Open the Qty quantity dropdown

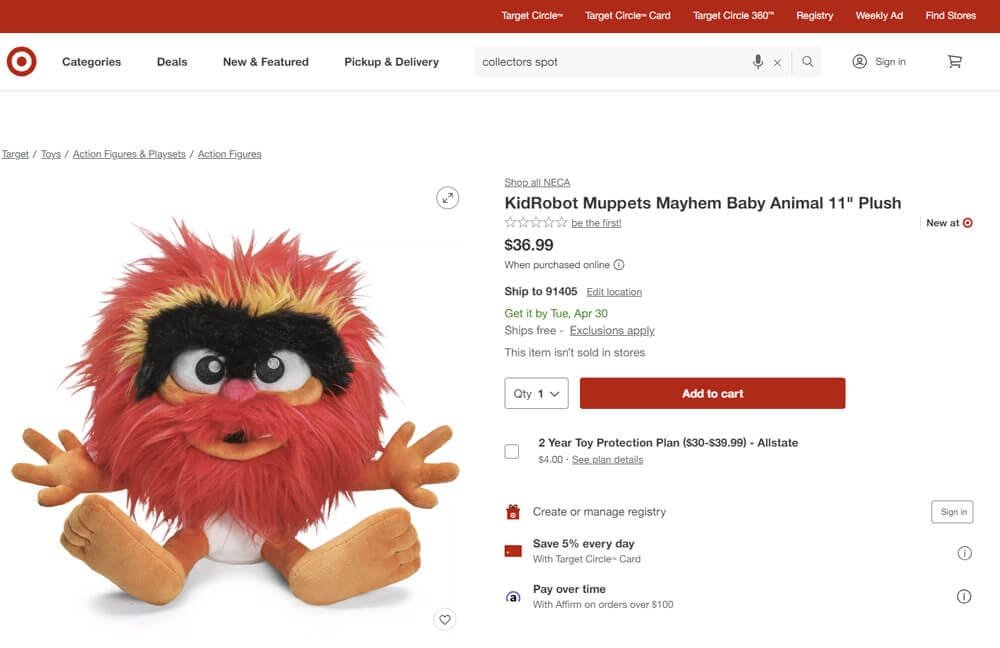point(536,393)
